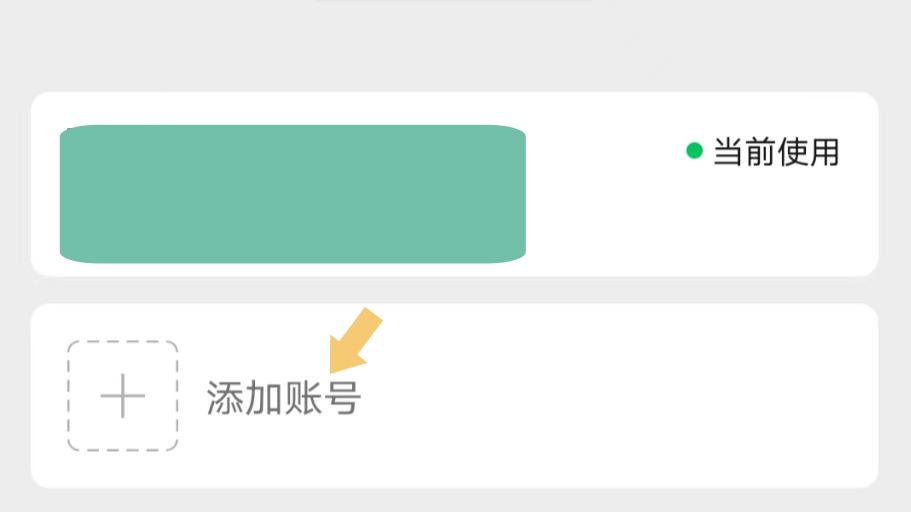The width and height of the screenshot is (911, 512).
Task: Click the 使用 characters in status label
Action: tap(808, 152)
